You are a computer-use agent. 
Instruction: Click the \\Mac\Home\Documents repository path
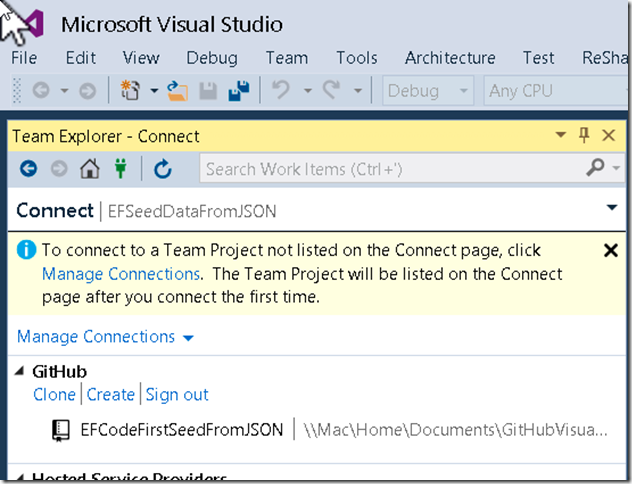pos(455,430)
